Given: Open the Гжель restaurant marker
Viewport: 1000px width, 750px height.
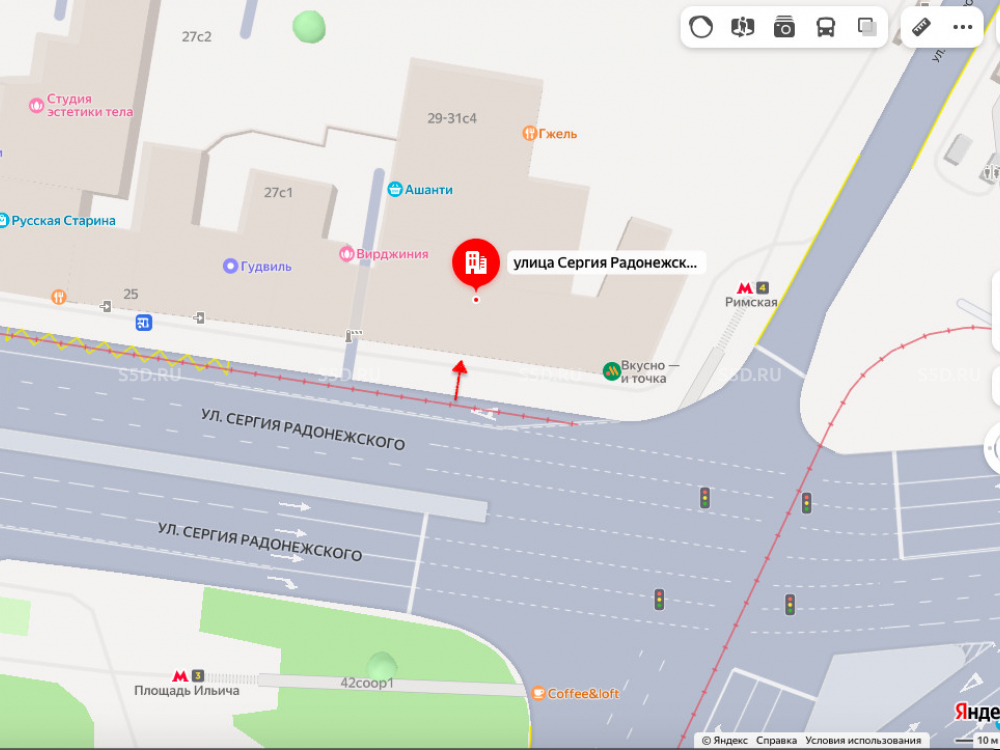Looking at the screenshot, I should pyautogui.click(x=550, y=133).
